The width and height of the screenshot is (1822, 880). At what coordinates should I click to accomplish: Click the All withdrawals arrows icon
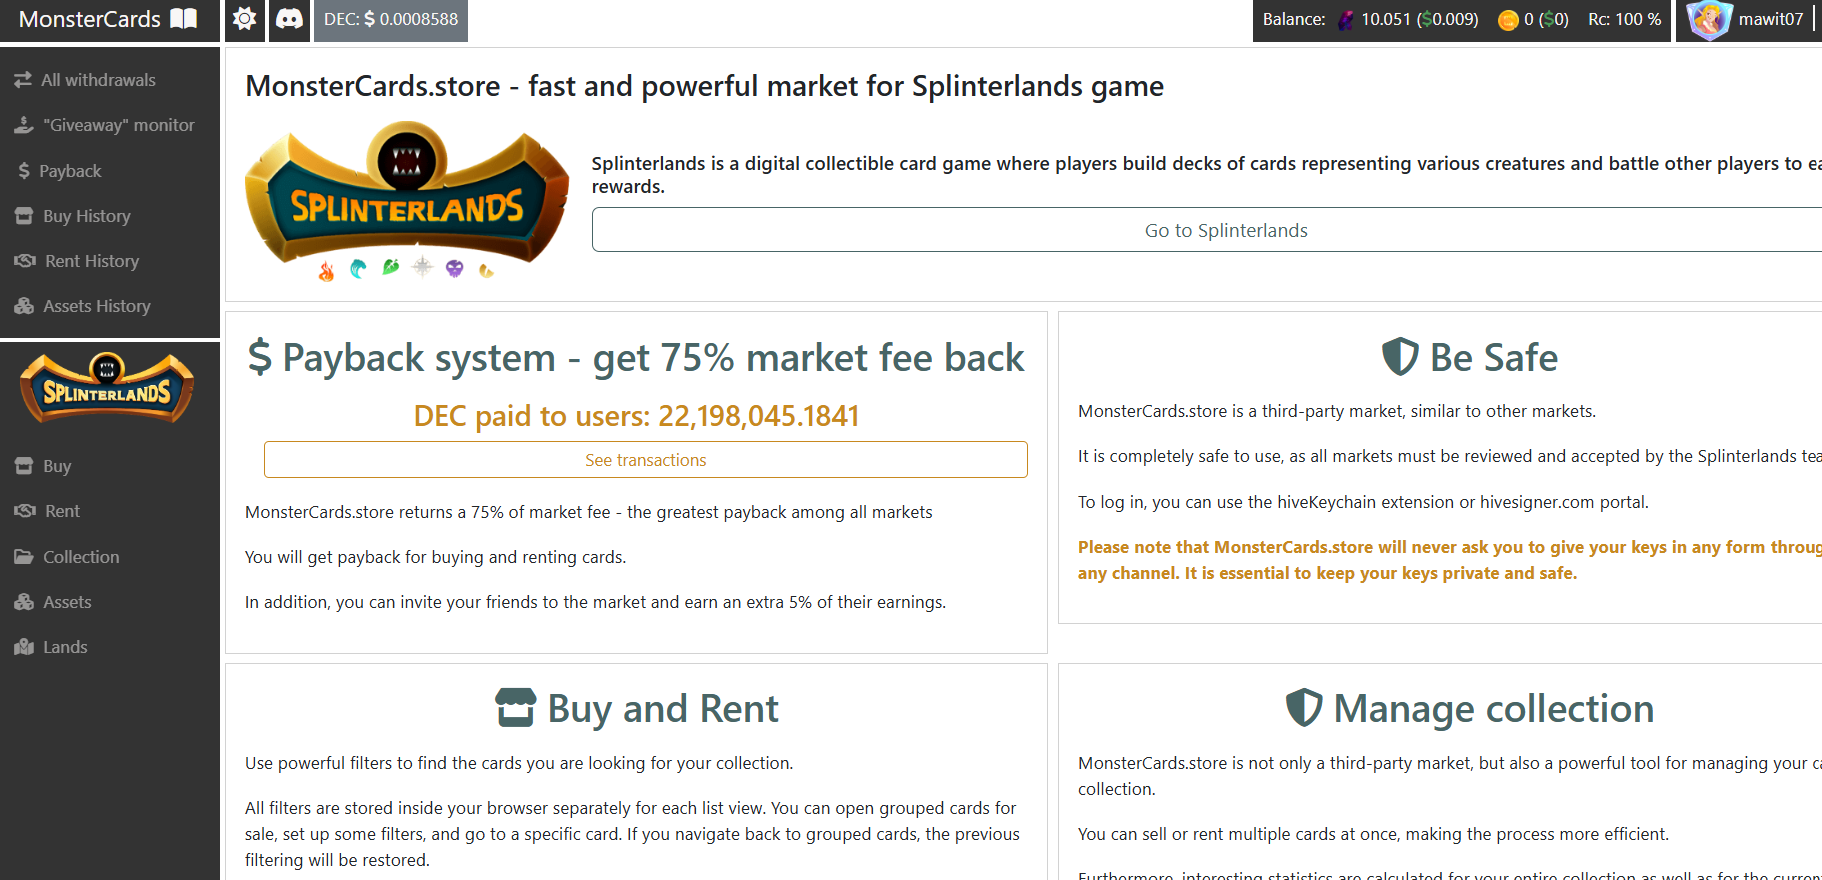(x=23, y=80)
